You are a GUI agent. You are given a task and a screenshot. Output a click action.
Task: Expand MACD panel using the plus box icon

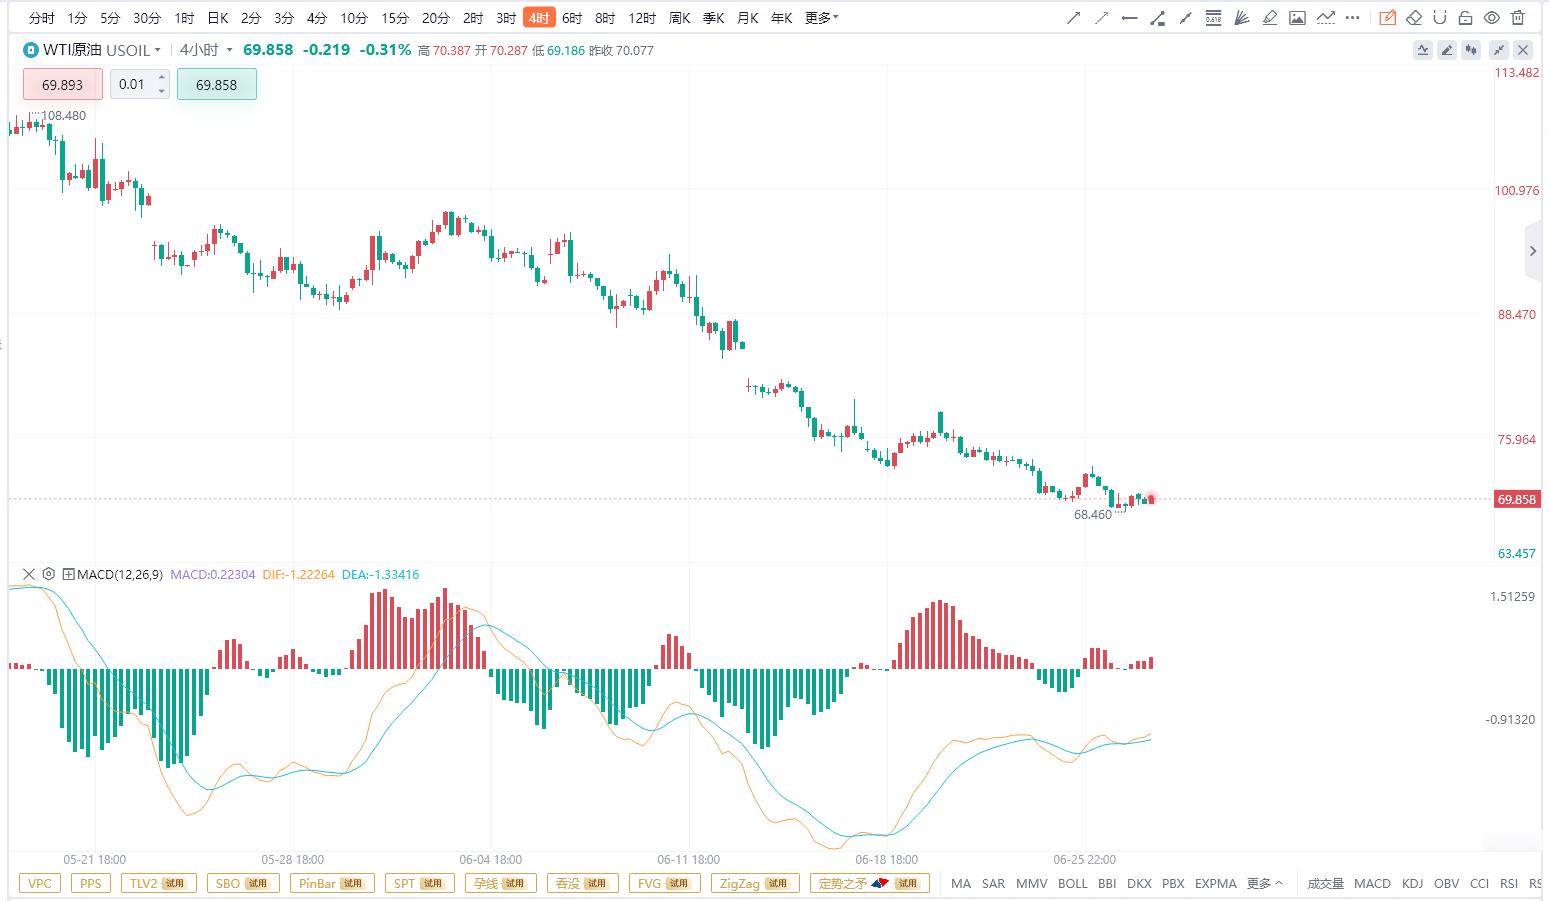68,574
